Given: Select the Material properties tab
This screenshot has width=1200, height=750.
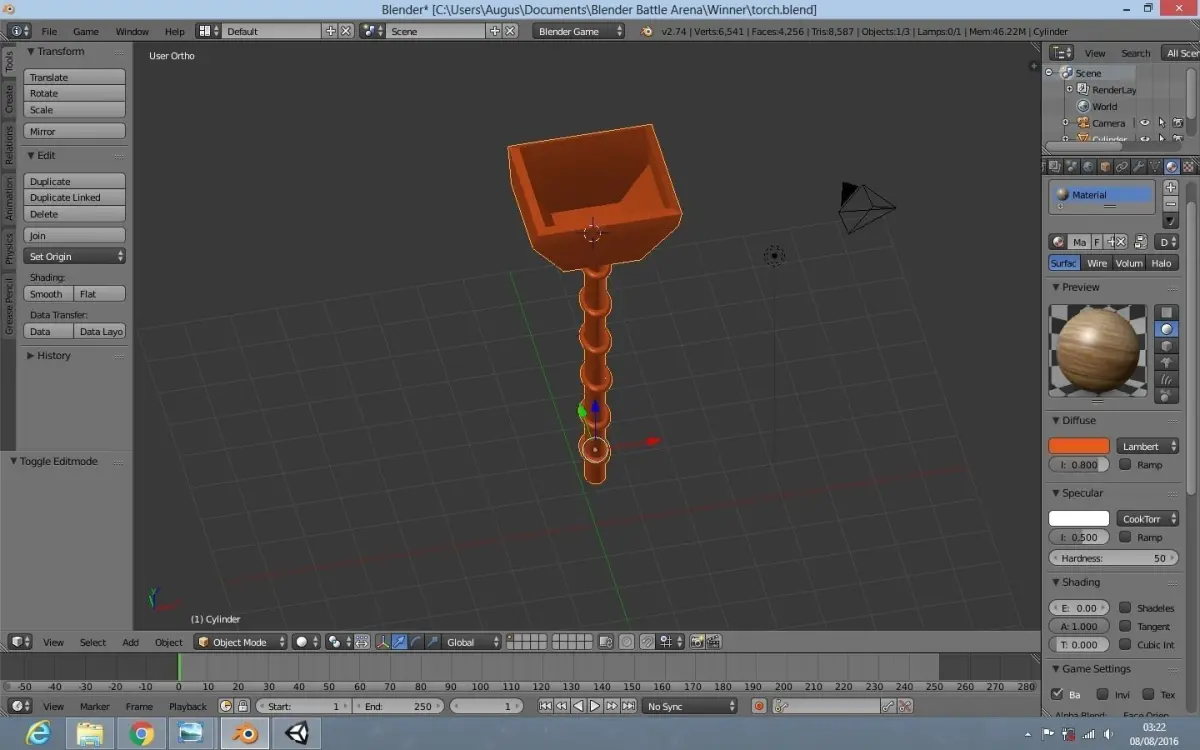Looking at the screenshot, I should (x=1171, y=165).
